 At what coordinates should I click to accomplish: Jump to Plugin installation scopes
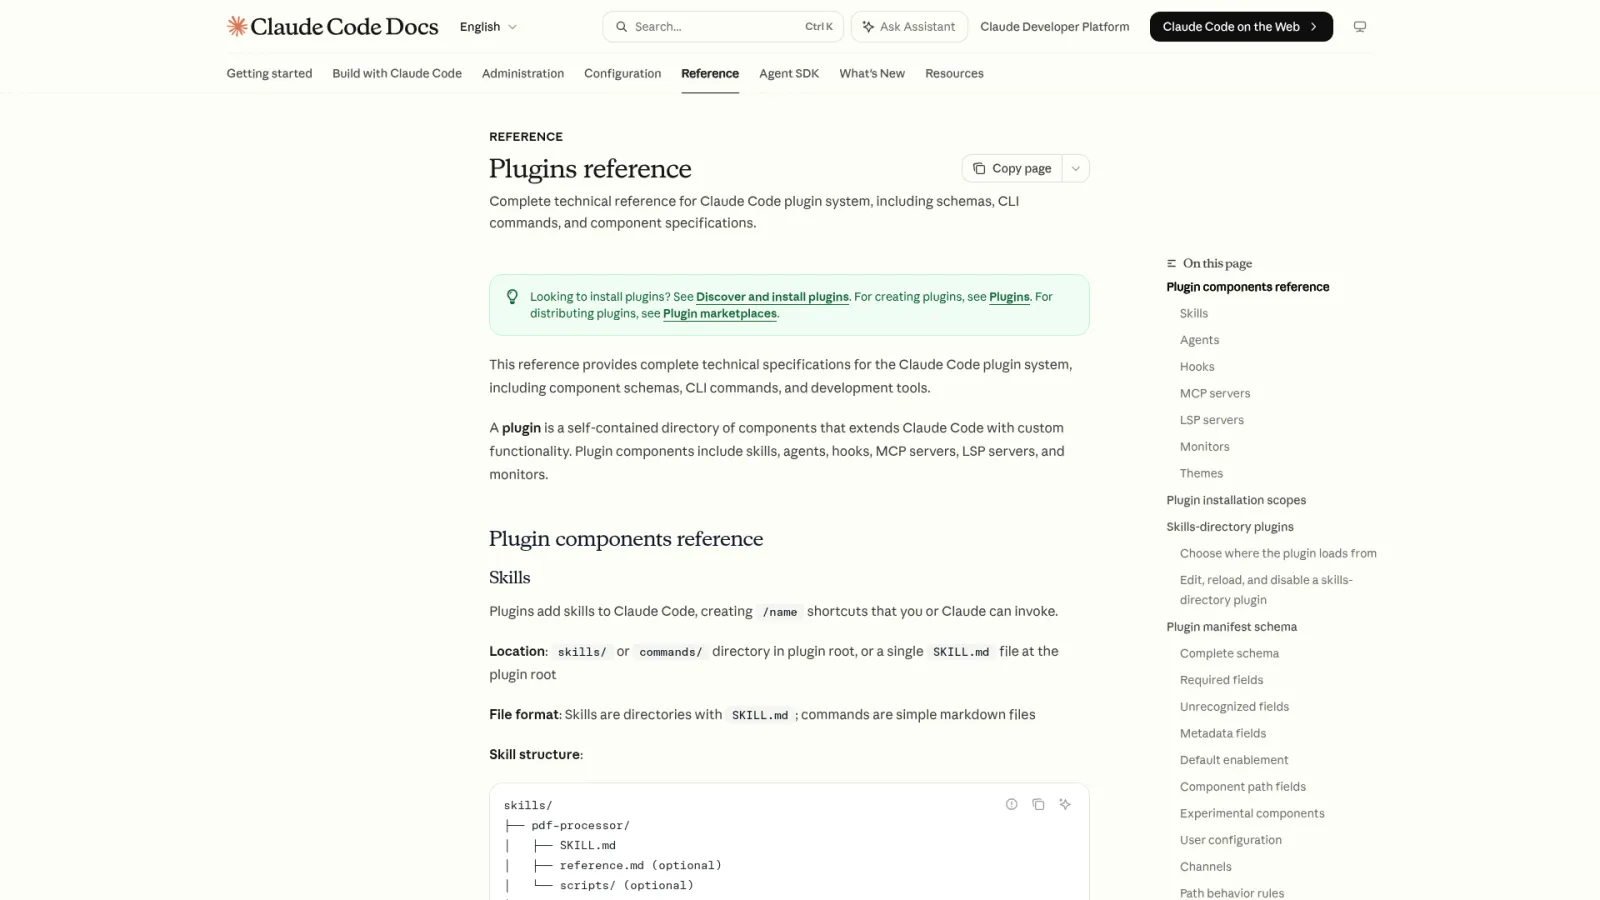[x=1236, y=500]
